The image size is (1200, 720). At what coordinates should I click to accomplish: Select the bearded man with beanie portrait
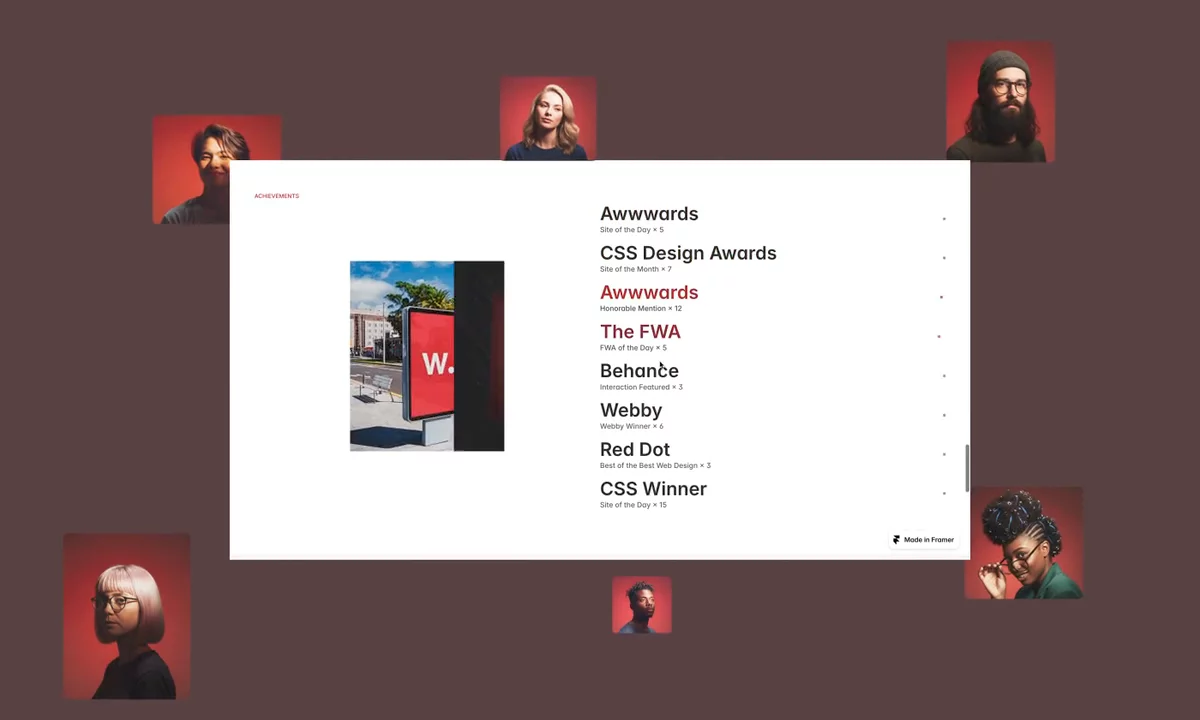(x=1001, y=101)
